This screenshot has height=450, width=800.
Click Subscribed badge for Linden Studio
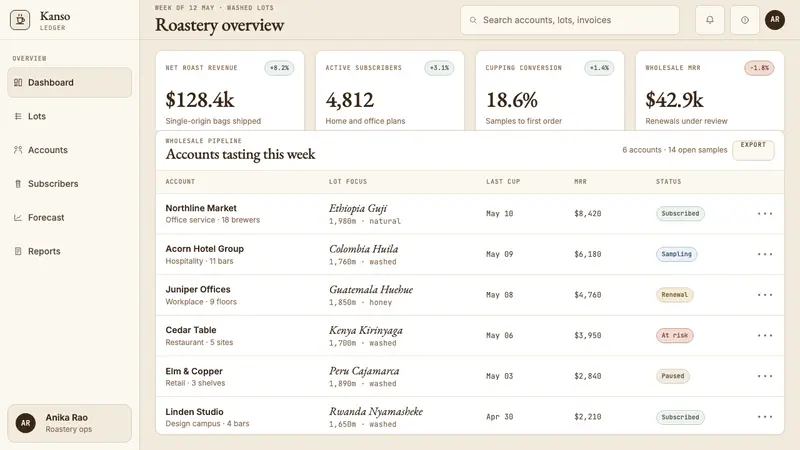[x=680, y=417]
